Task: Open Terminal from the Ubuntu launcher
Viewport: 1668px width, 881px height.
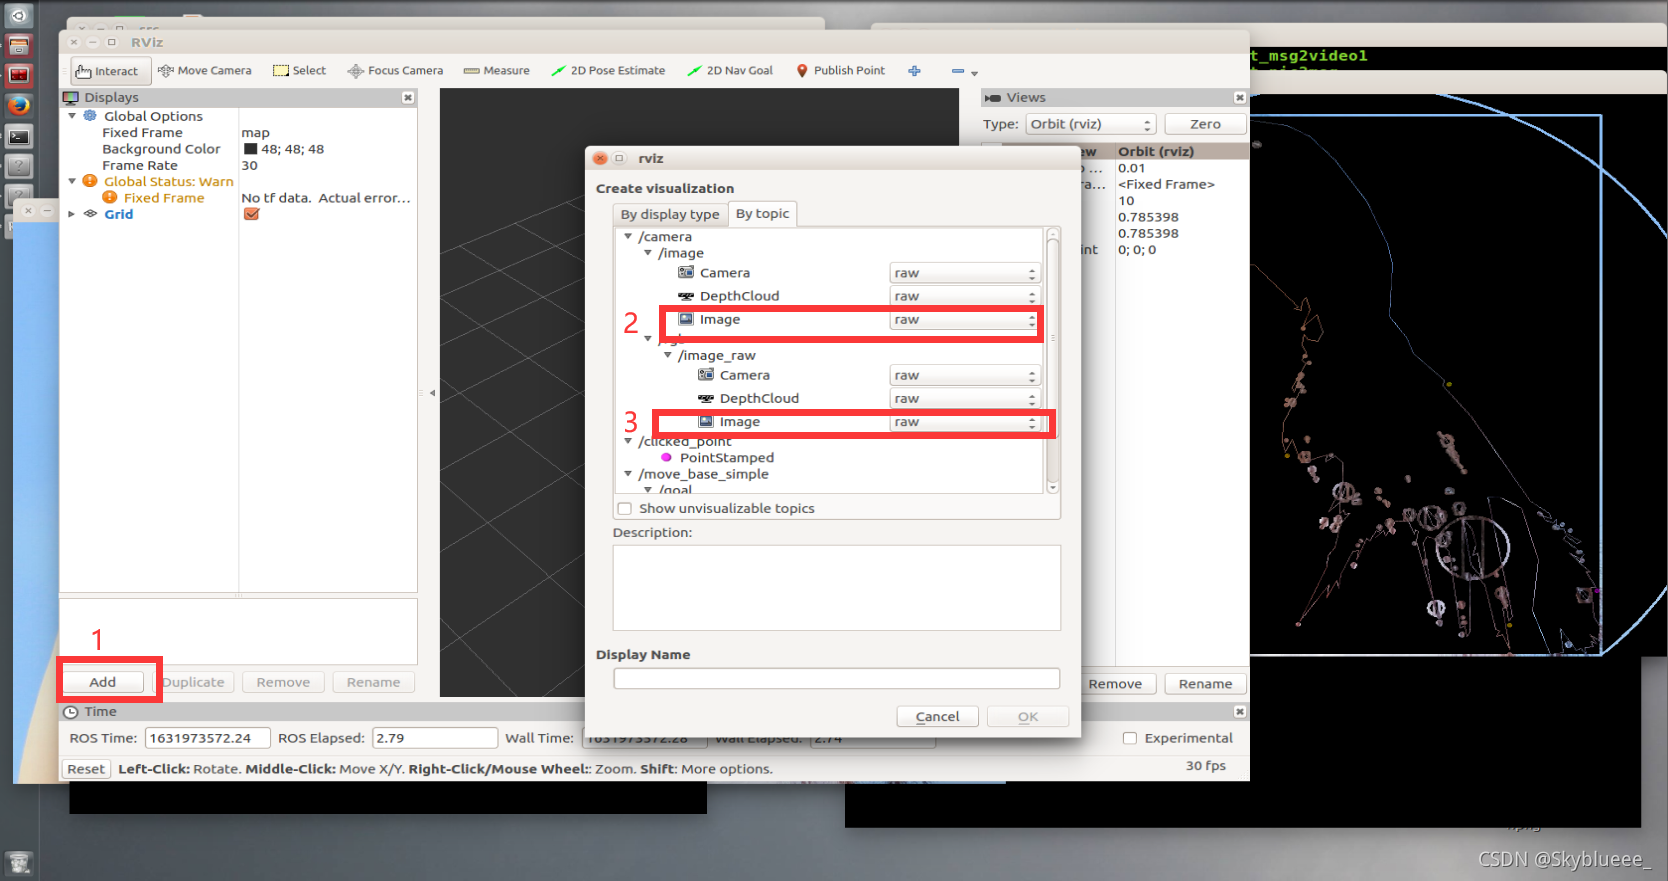Action: 19,136
